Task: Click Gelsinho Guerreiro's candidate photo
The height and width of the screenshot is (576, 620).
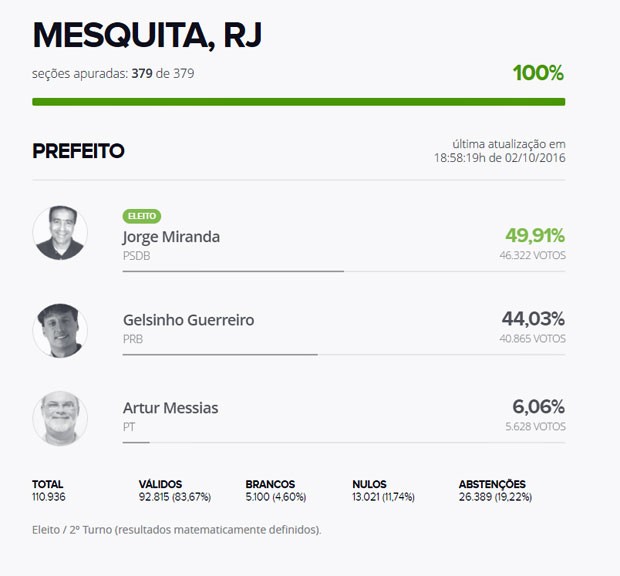Action: click(60, 330)
